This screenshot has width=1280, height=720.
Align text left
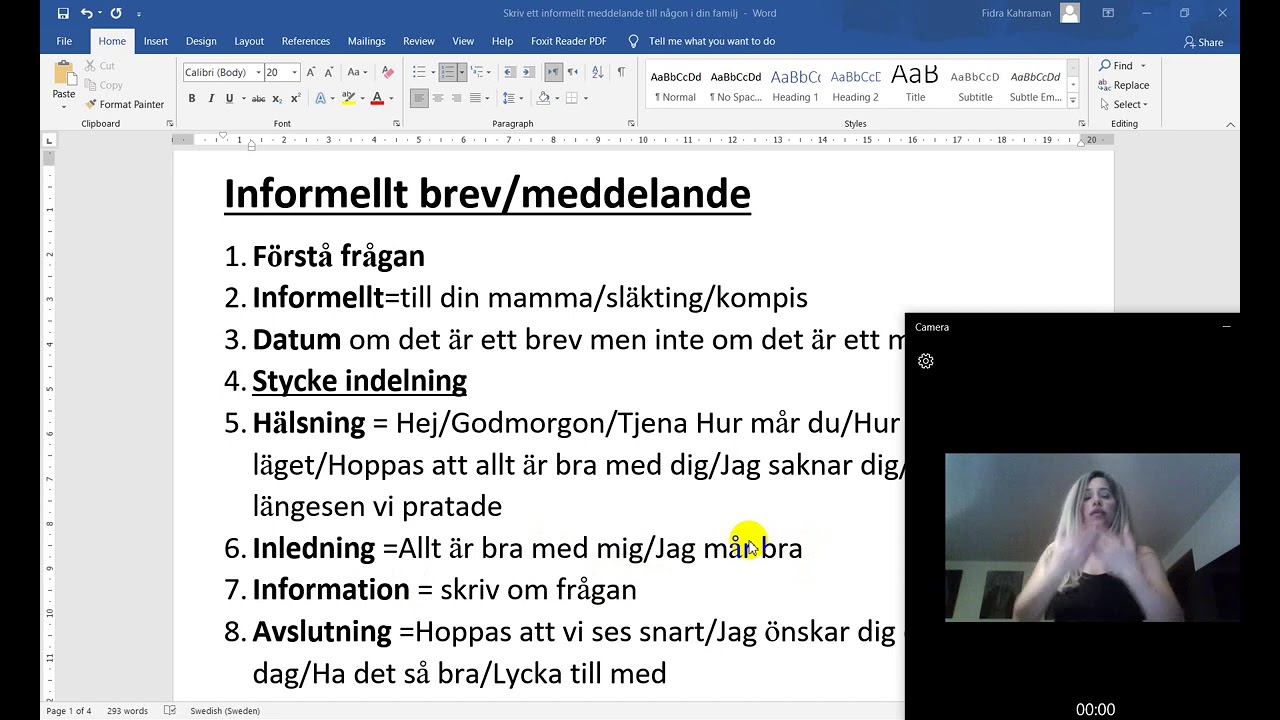[x=419, y=98]
